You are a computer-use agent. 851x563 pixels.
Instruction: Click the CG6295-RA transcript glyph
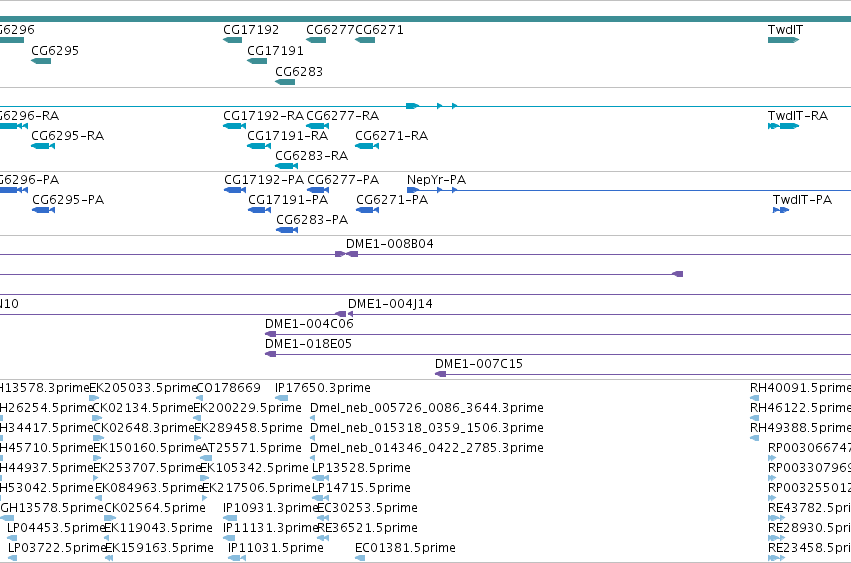pos(43,146)
